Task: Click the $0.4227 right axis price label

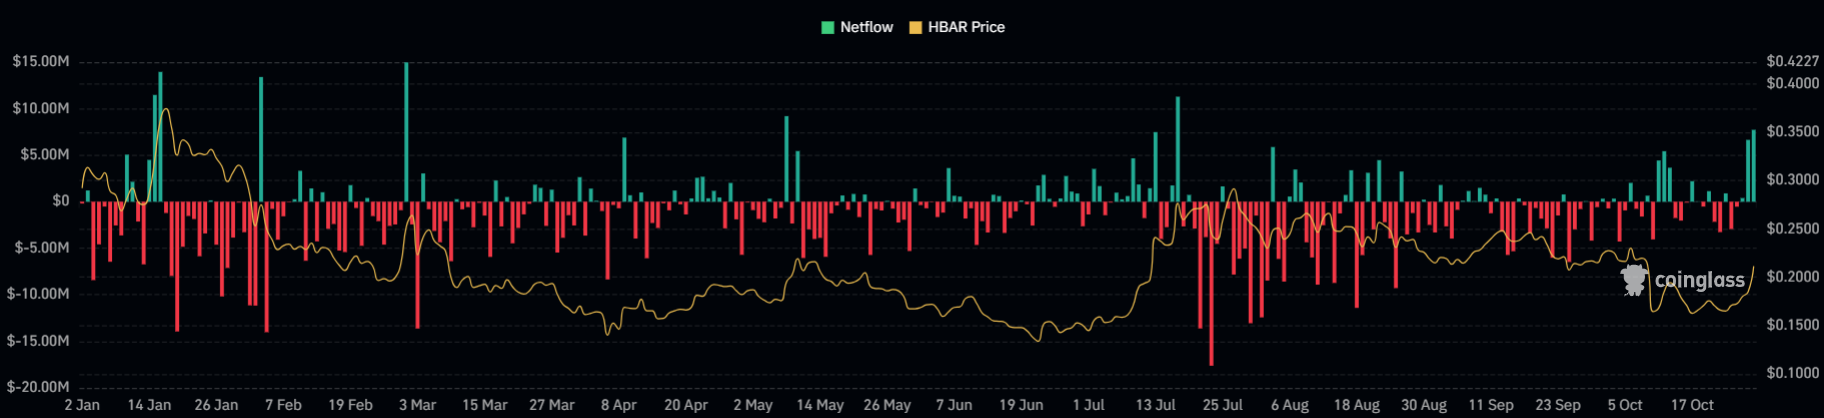Action: (x=1792, y=62)
